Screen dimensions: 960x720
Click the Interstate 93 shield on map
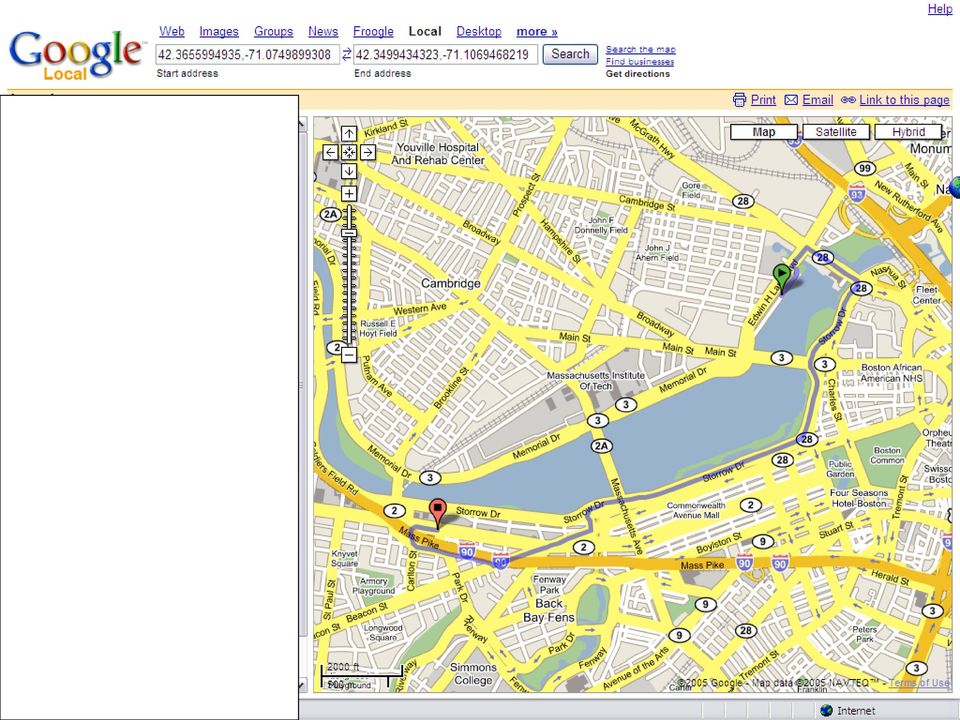coord(857,193)
